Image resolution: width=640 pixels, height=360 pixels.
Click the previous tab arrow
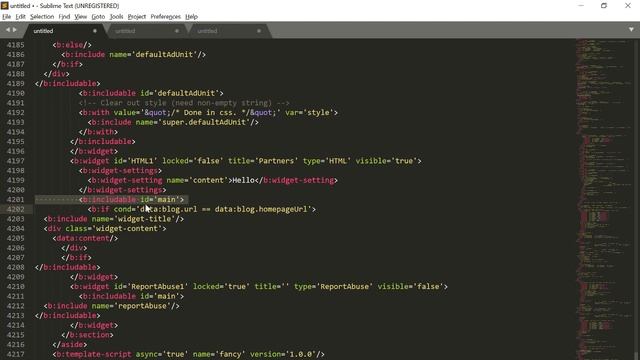click(7, 30)
